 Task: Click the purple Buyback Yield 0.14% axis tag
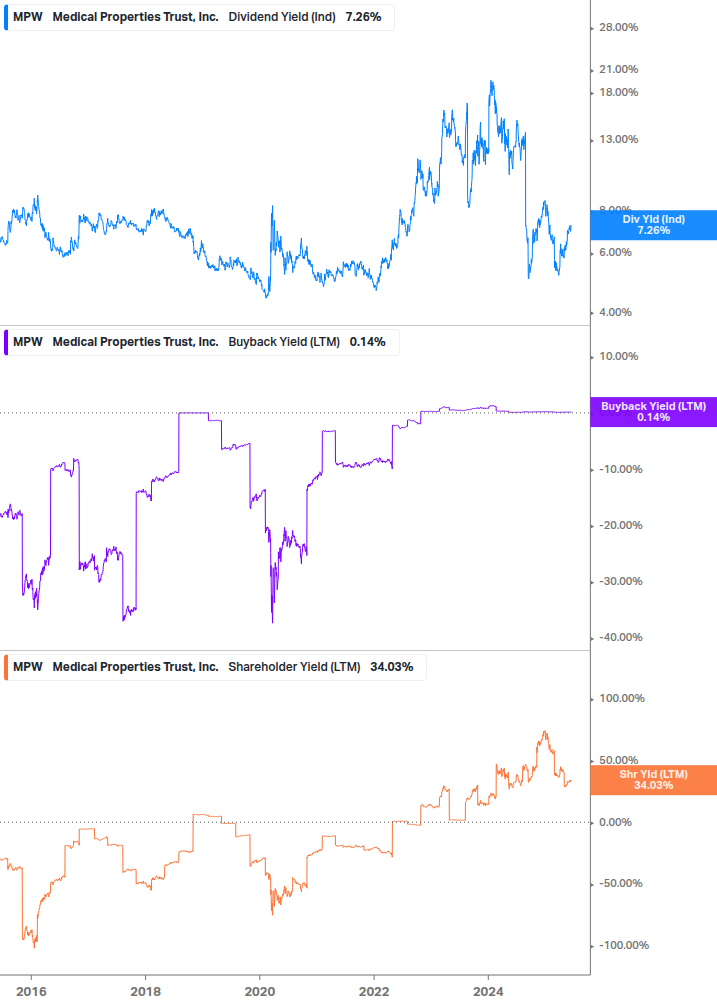coord(654,412)
